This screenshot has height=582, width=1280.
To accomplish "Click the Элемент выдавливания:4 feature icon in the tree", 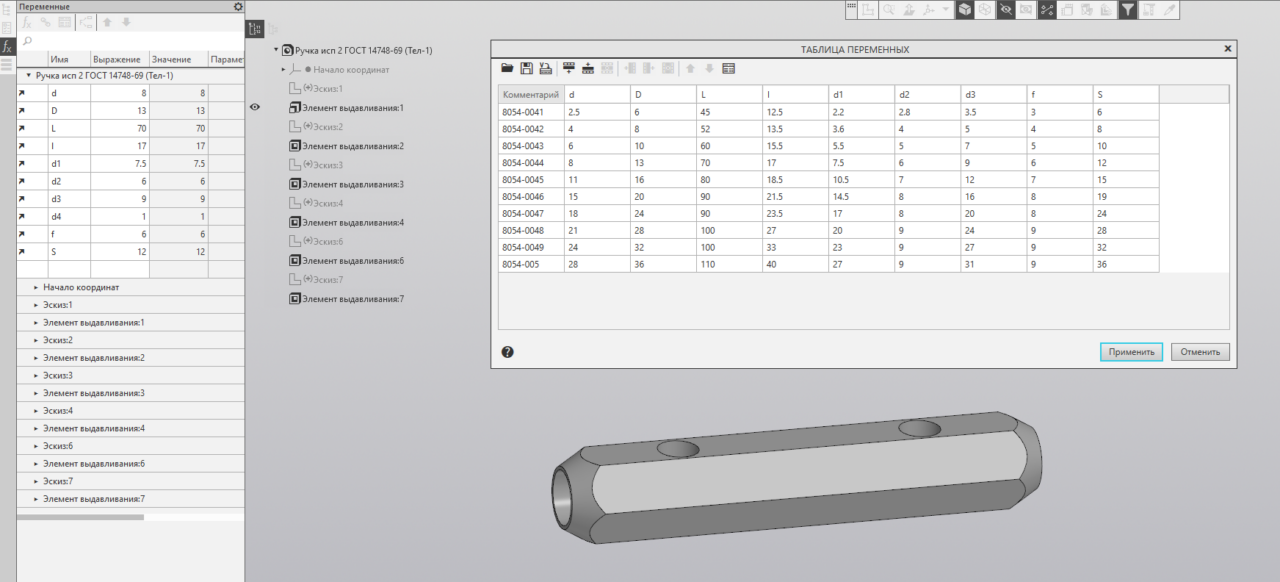I will pos(294,223).
